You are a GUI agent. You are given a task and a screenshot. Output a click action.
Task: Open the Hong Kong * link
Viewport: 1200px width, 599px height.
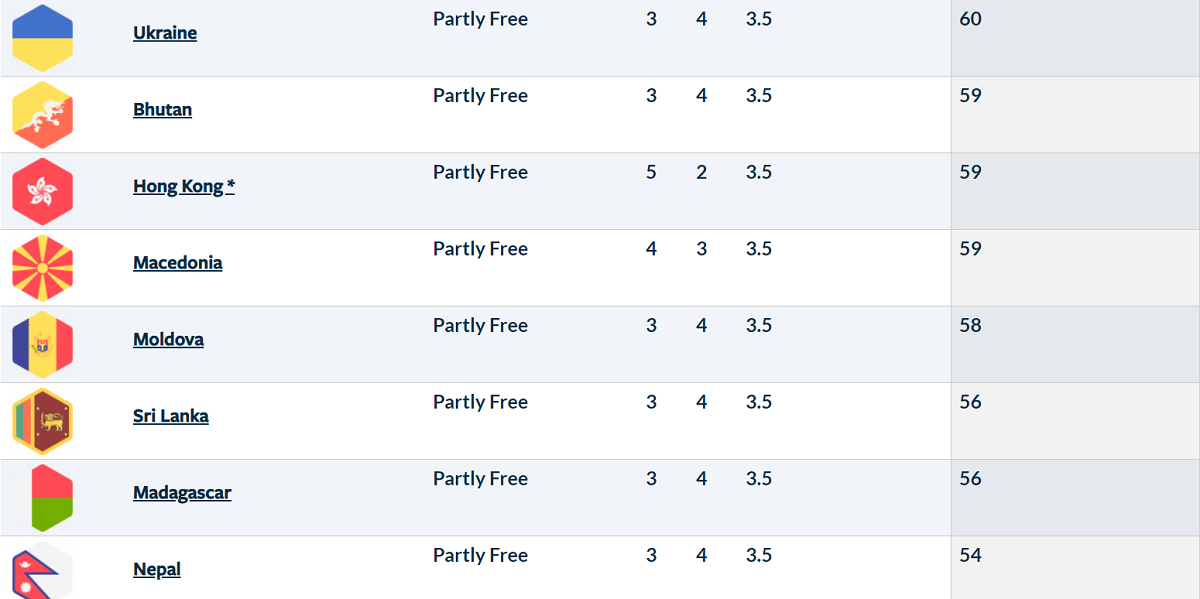coord(184,186)
